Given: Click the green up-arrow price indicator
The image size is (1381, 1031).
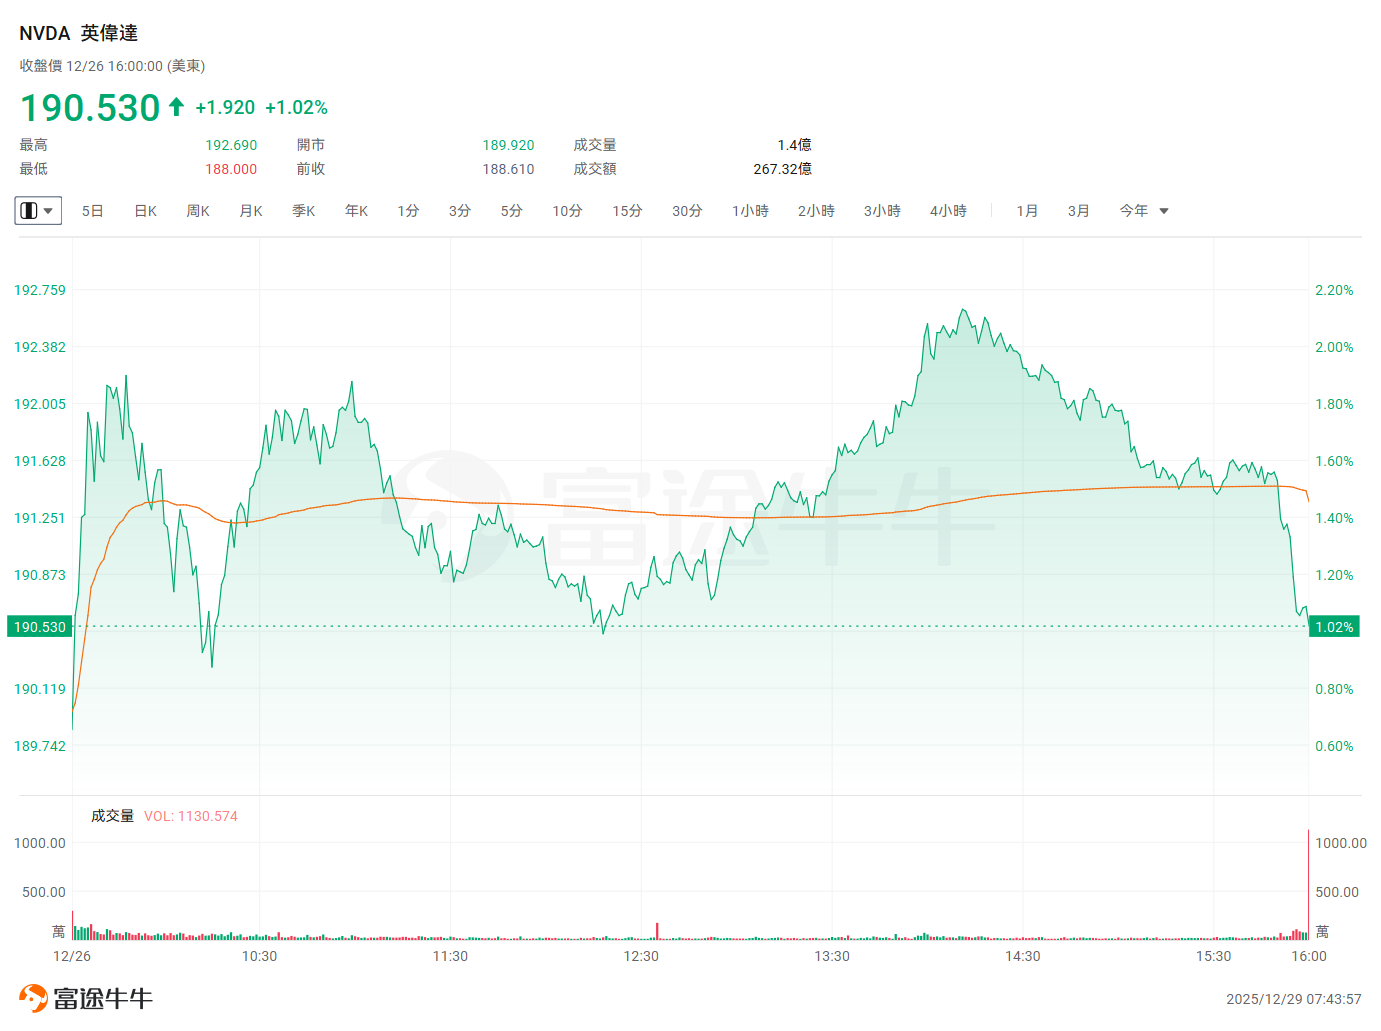Looking at the screenshot, I should [177, 107].
